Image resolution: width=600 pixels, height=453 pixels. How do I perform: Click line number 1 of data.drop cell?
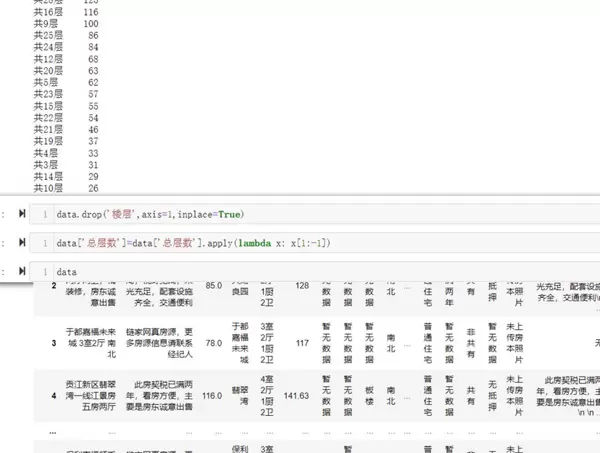click(46, 214)
